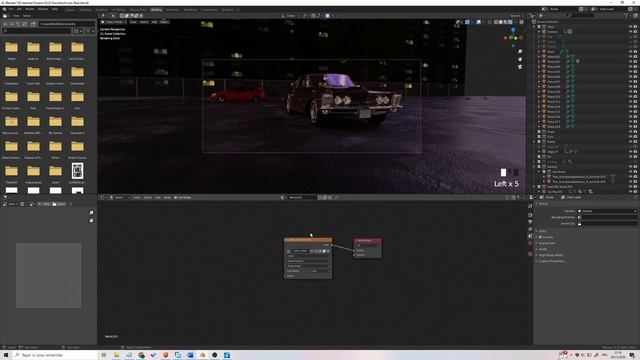Open the Options dropdown in viewport header

coord(516,16)
